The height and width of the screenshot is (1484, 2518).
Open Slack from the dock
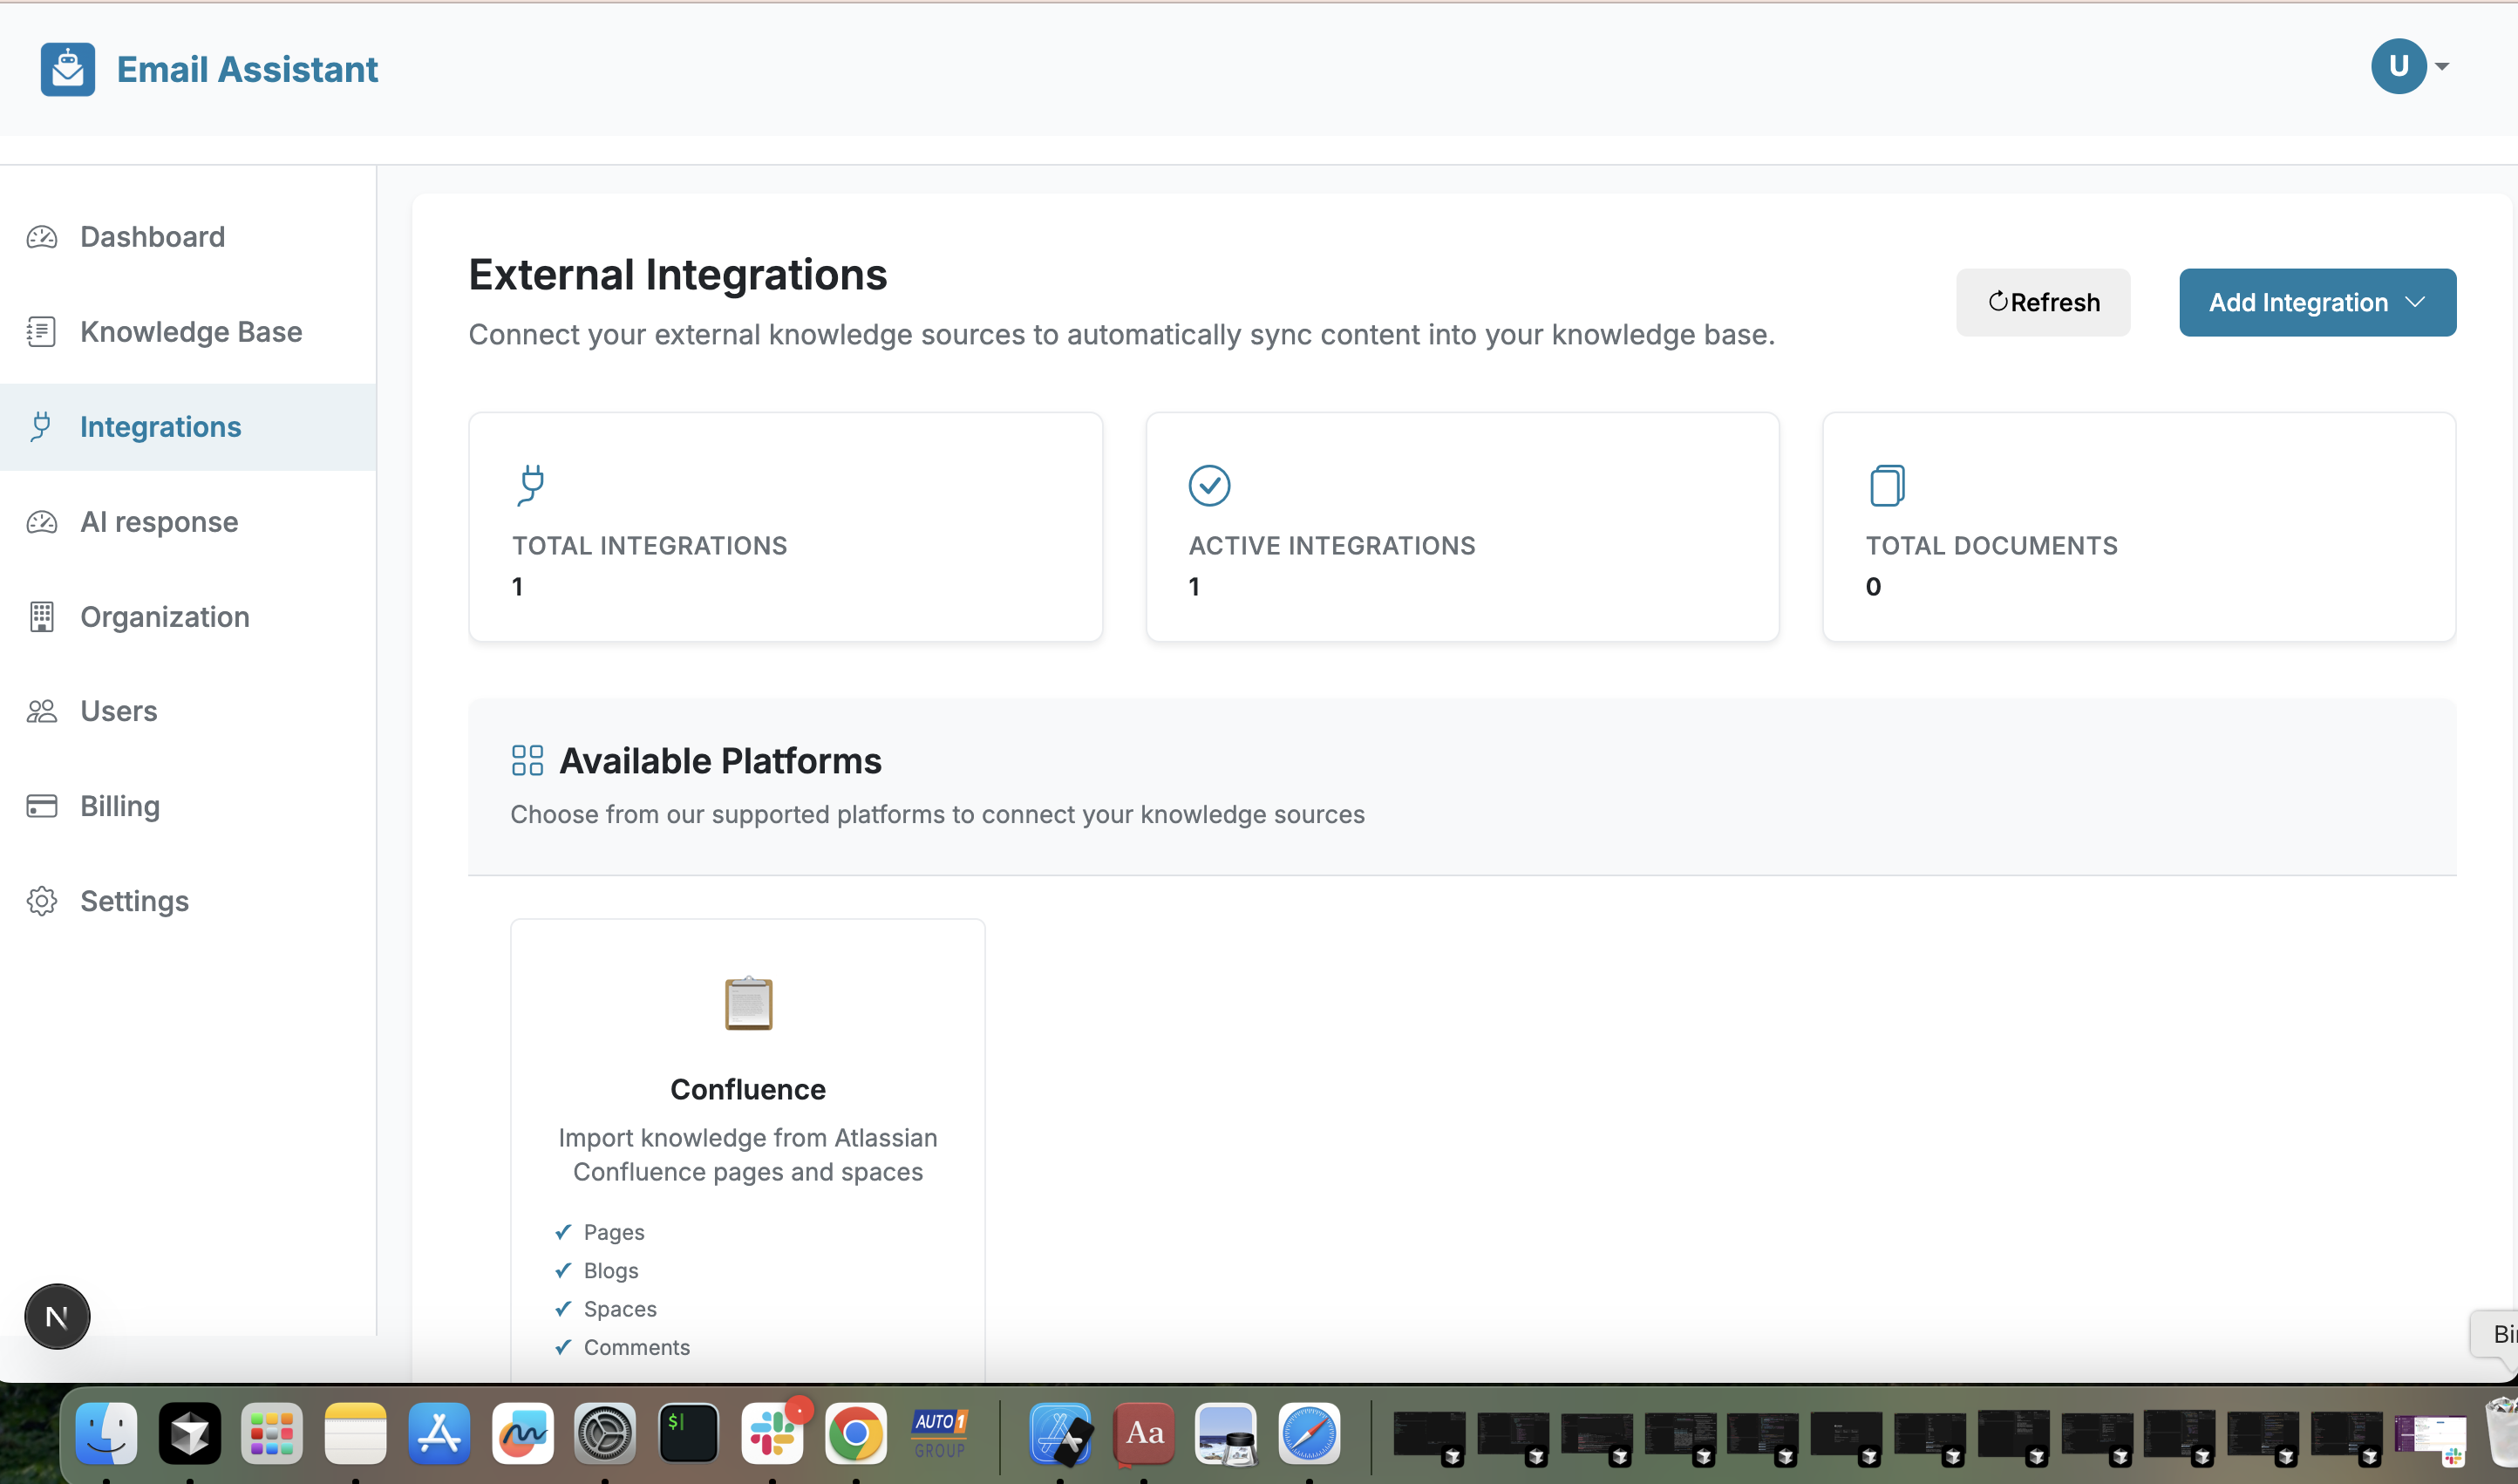(x=772, y=1433)
